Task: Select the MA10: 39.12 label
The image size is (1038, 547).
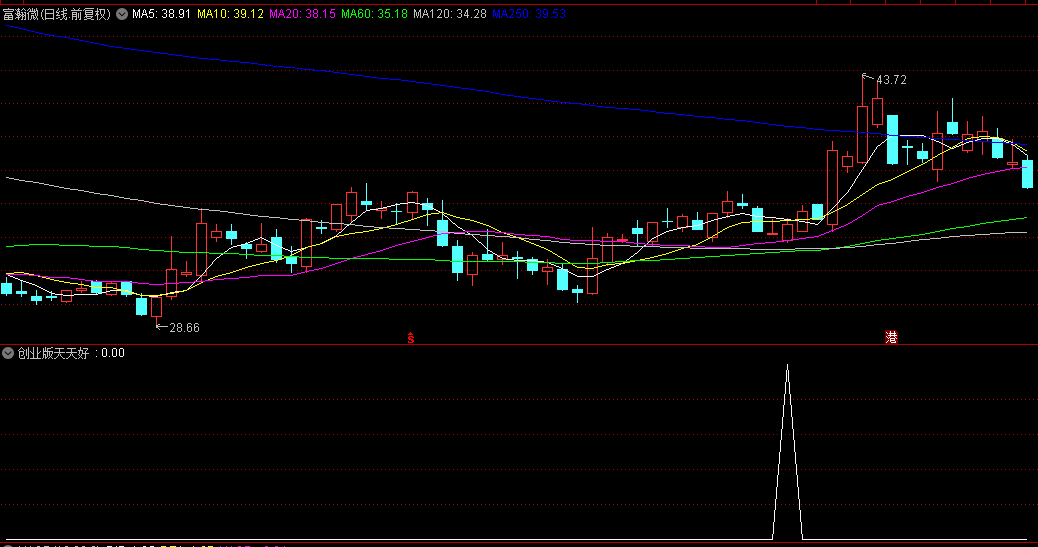Action: pyautogui.click(x=230, y=14)
